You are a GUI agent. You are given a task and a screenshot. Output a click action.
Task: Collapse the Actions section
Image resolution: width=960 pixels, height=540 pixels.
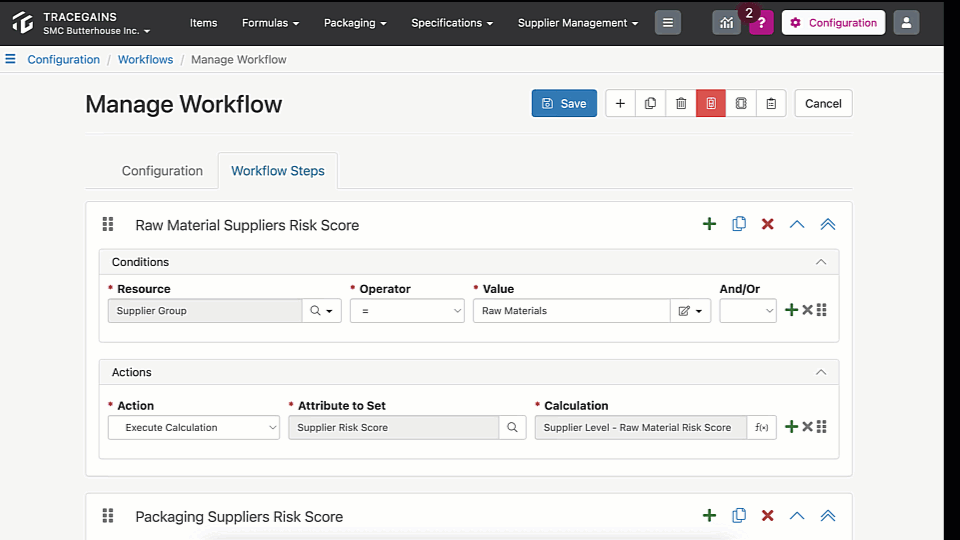[x=821, y=372]
